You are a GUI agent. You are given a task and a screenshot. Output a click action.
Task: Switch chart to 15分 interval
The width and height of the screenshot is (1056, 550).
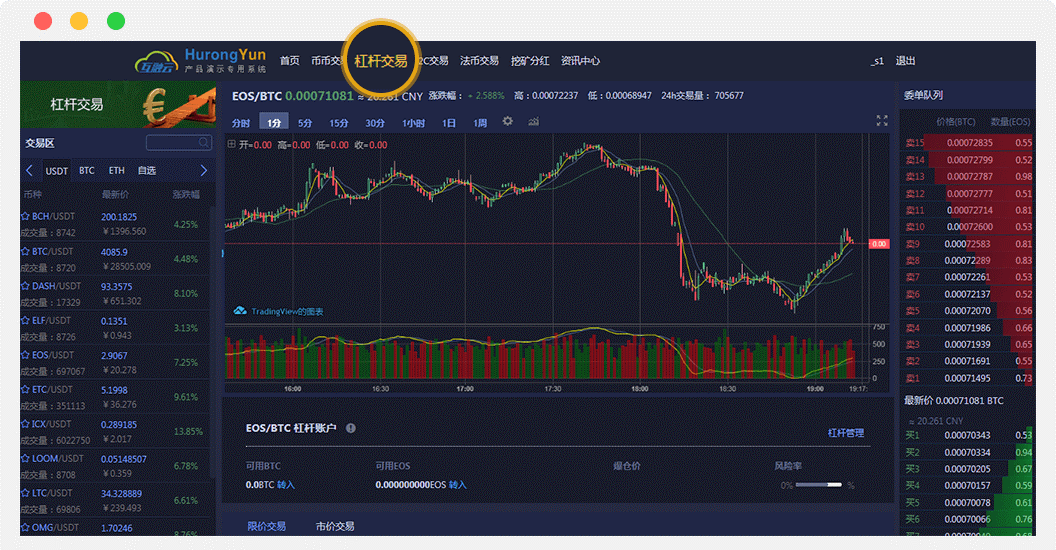tap(339, 123)
